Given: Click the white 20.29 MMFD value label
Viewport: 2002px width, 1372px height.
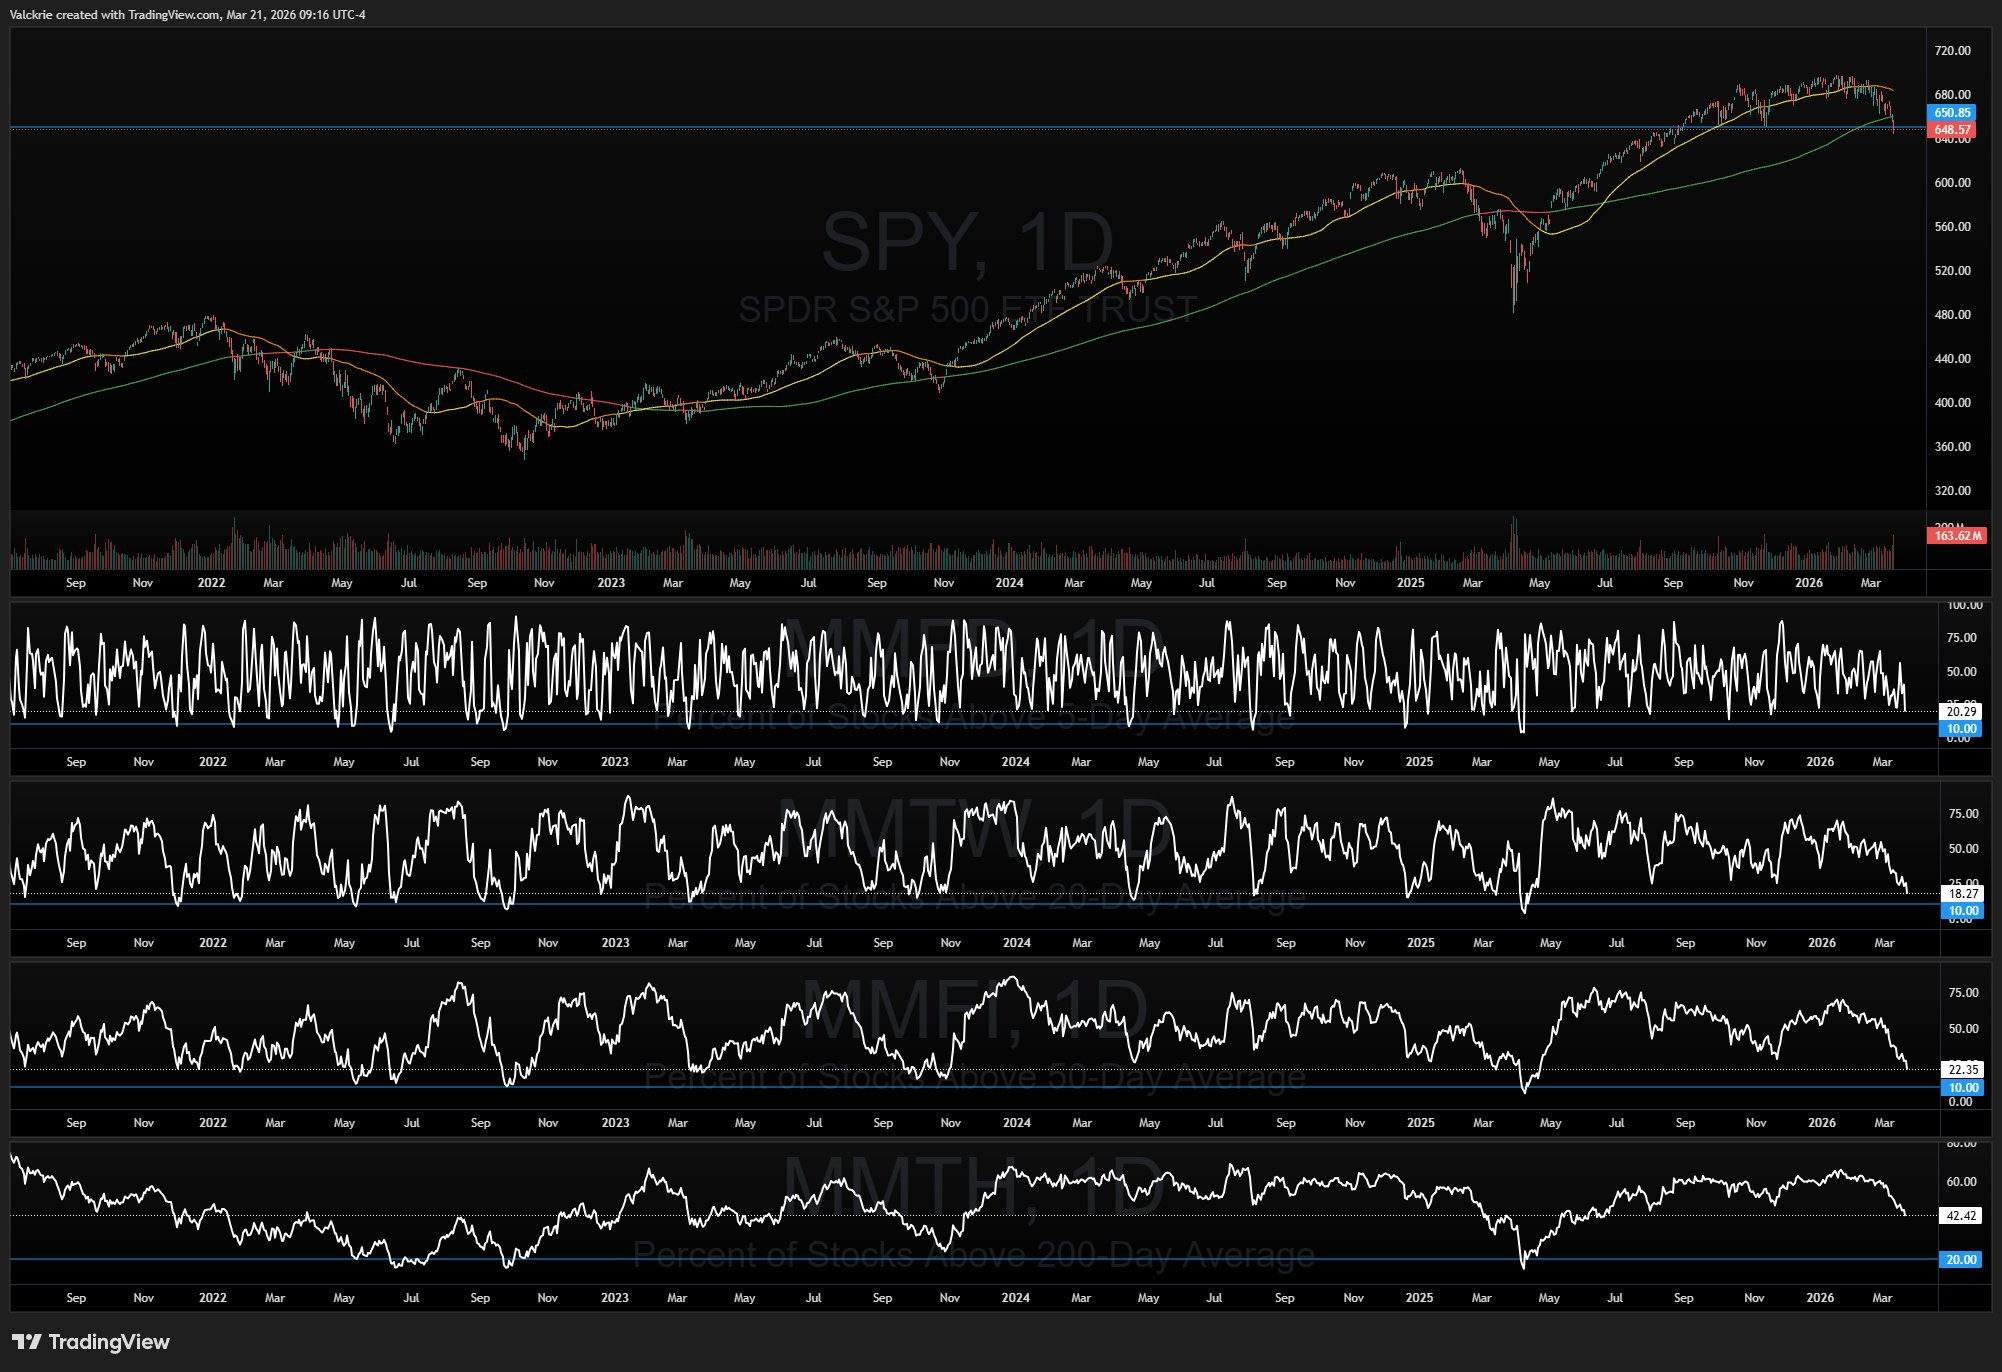Looking at the screenshot, I should pos(1960,712).
